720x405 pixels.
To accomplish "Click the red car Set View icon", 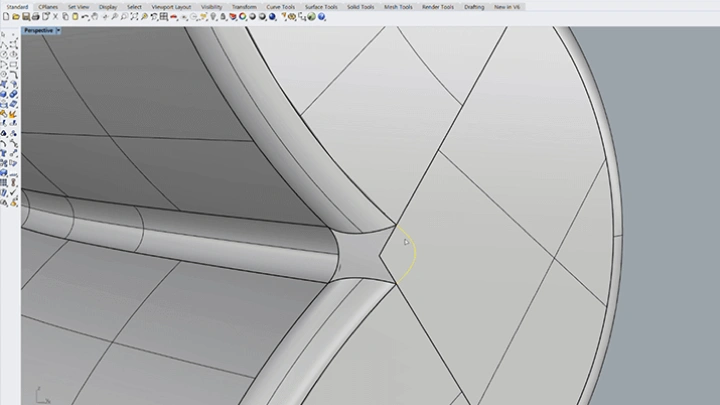I will (173, 17).
